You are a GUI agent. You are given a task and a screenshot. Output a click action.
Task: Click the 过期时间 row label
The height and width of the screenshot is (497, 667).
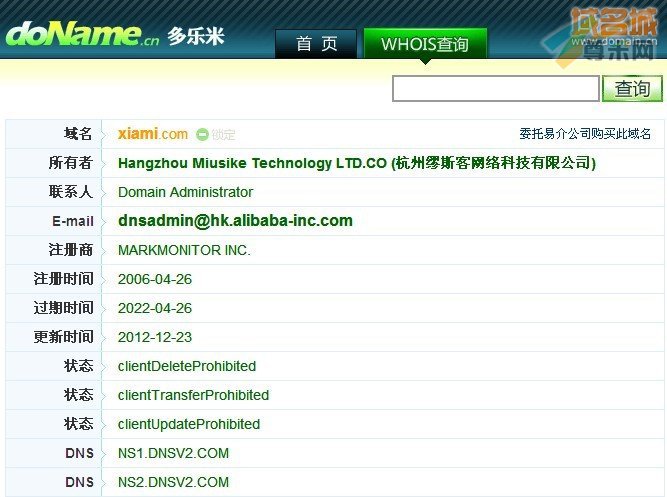coord(63,308)
